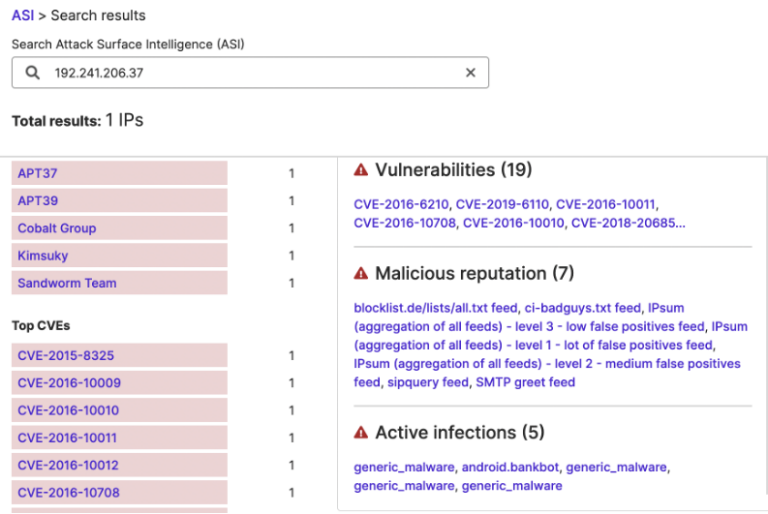Open CVE-2016-10010 under Vulnerabilities
This screenshot has height=514, width=768.
513,223
